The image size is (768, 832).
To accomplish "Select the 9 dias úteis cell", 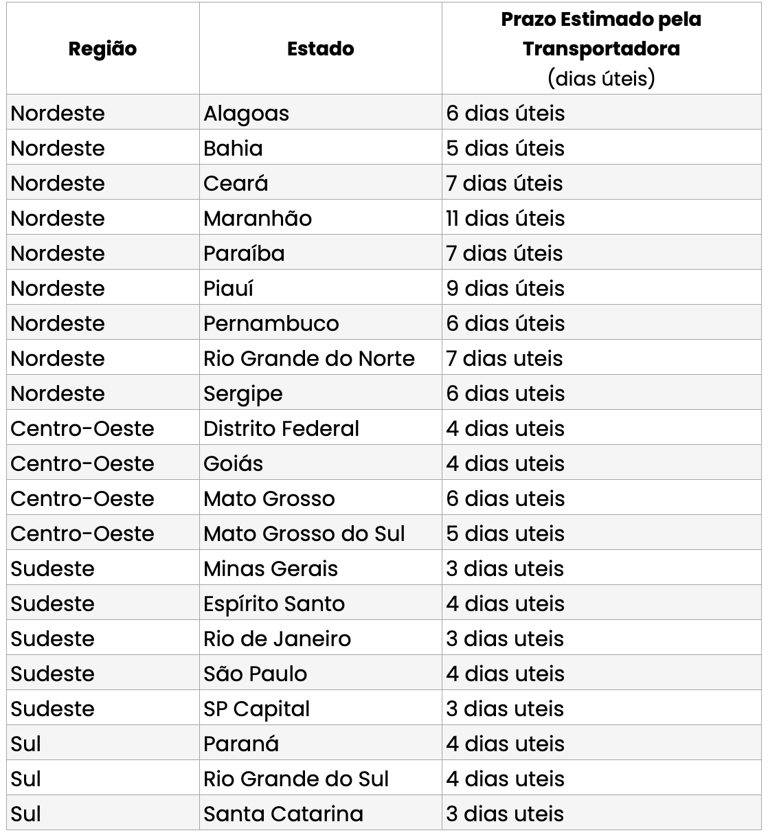I will pyautogui.click(x=505, y=289).
